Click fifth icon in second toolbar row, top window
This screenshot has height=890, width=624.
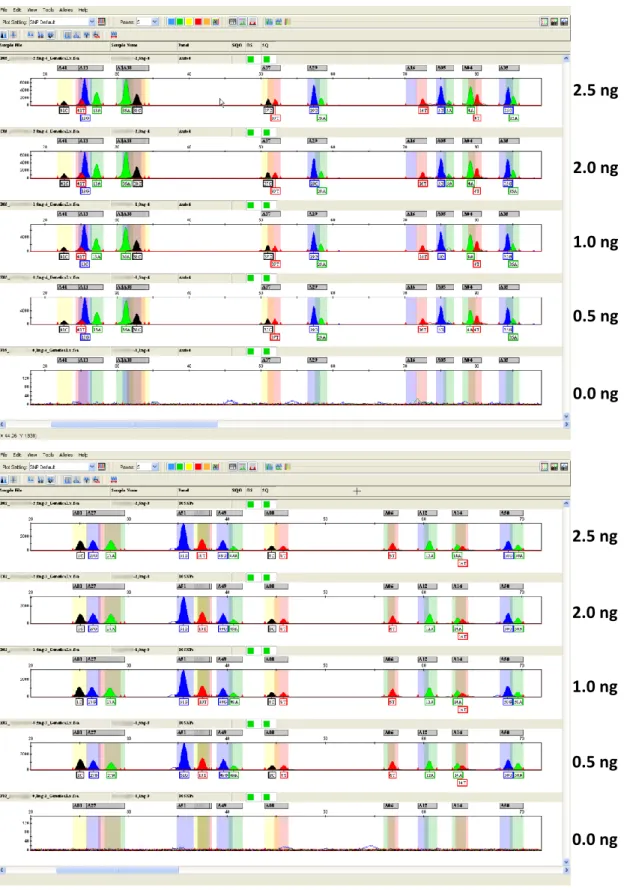51,35
